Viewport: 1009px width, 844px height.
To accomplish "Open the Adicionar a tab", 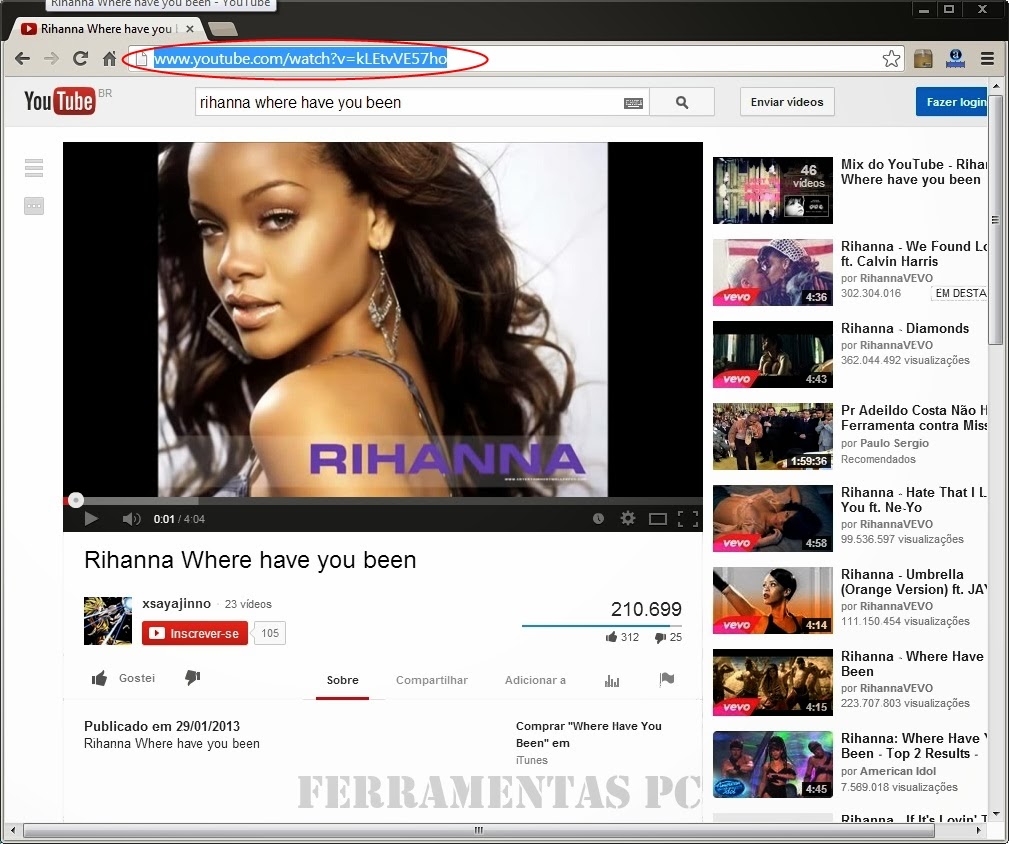I will tap(535, 680).
